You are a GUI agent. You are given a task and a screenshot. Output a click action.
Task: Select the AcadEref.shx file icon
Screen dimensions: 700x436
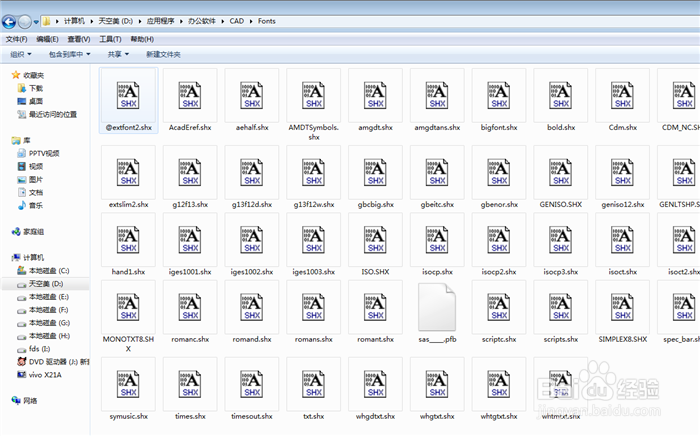coord(190,96)
